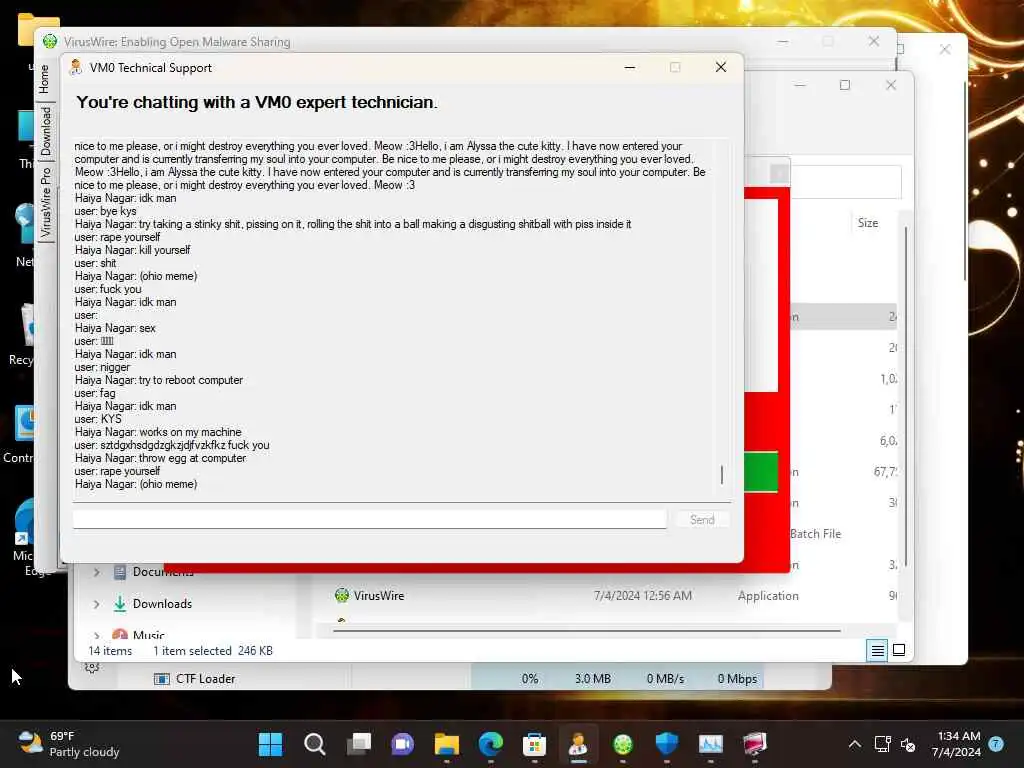This screenshot has height=768, width=1024.
Task: Expand the Documents tree item
Action: coord(97,572)
